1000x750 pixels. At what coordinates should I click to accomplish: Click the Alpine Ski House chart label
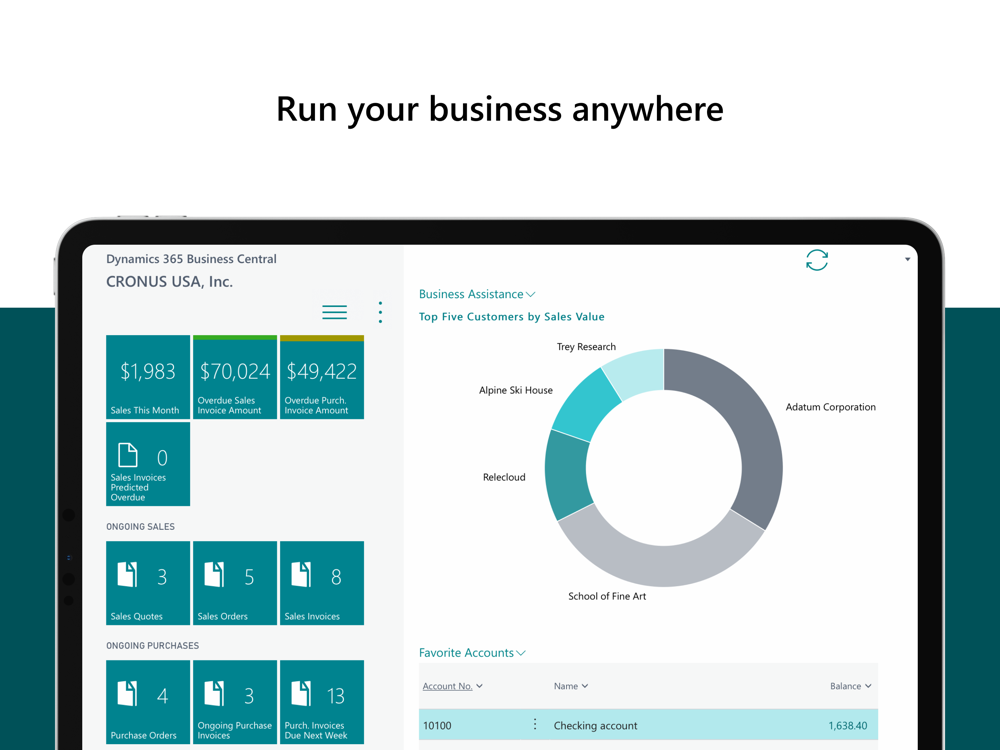point(515,390)
